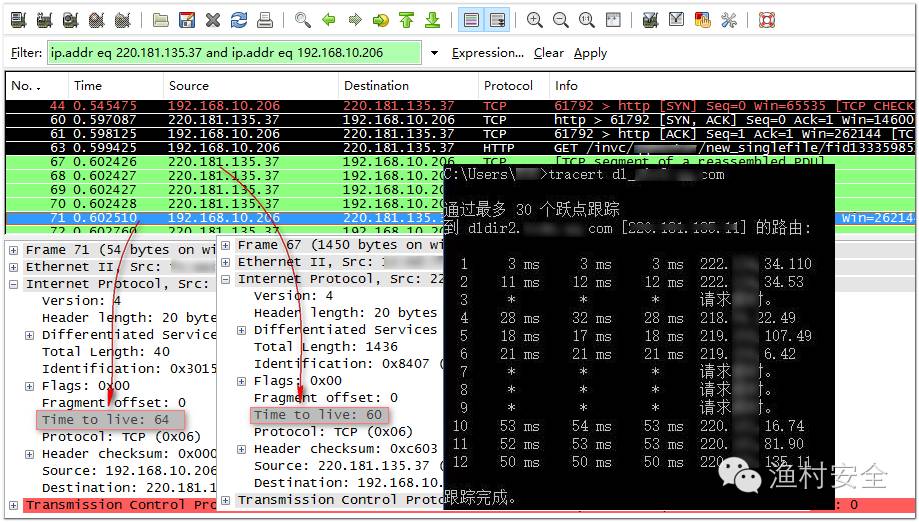Viewport: 919px width, 522px height.
Task: Expand the Frame 71 tree node
Action: pyautogui.click(x=14, y=250)
